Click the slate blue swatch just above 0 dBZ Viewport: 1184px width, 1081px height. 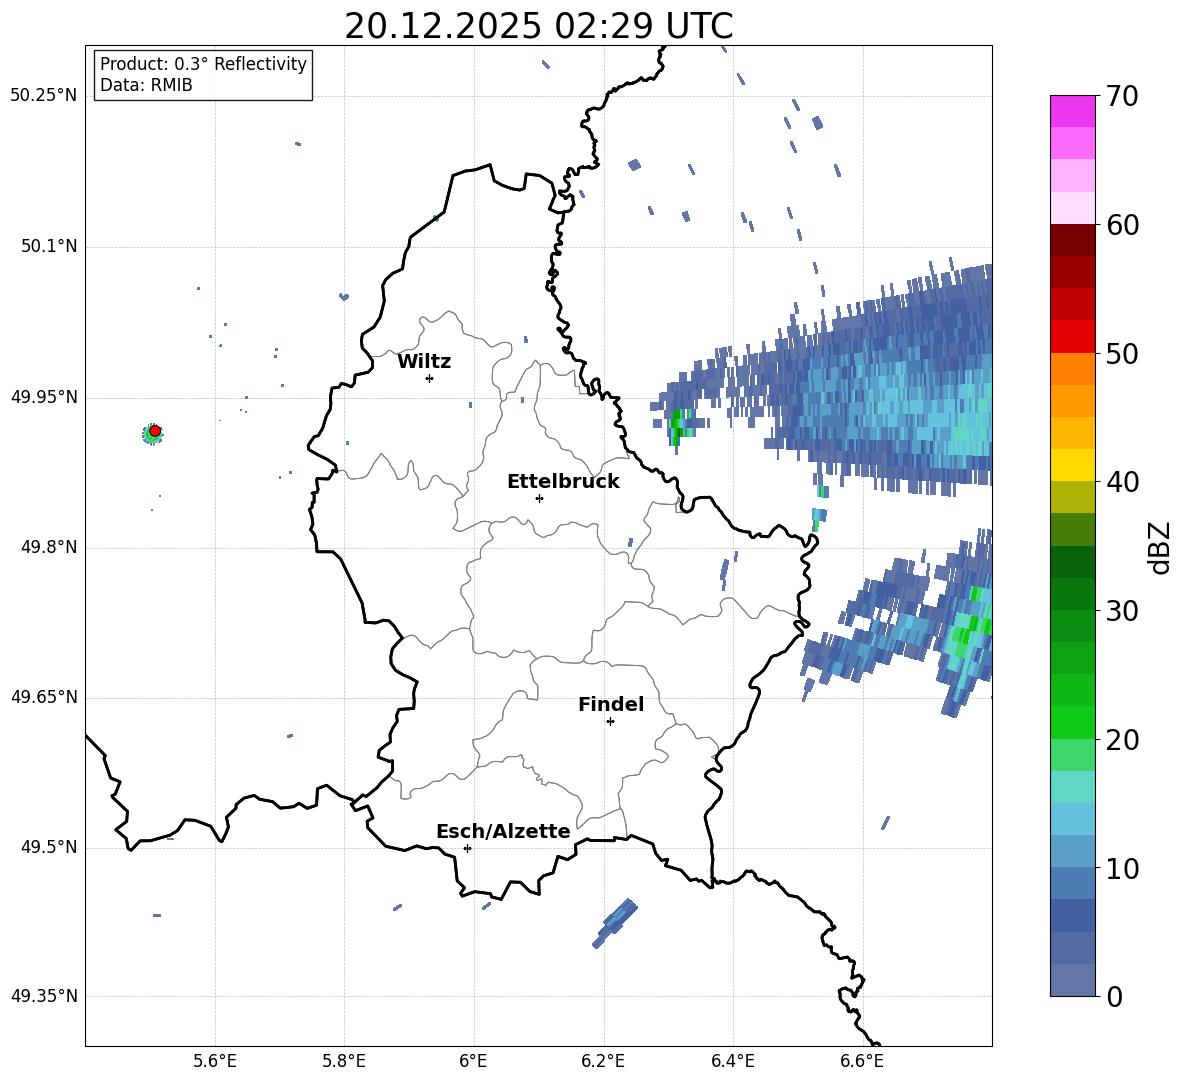click(x=1072, y=980)
